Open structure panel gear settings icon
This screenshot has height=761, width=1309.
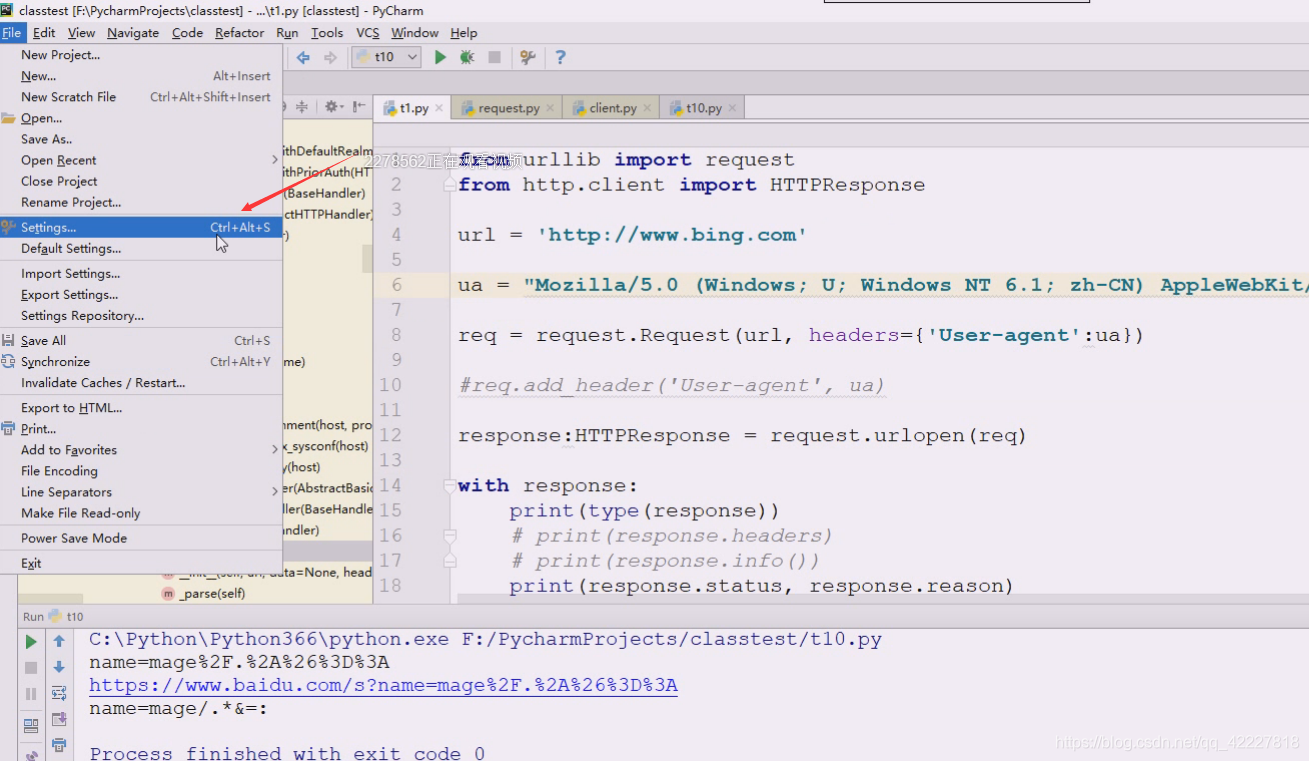332,107
